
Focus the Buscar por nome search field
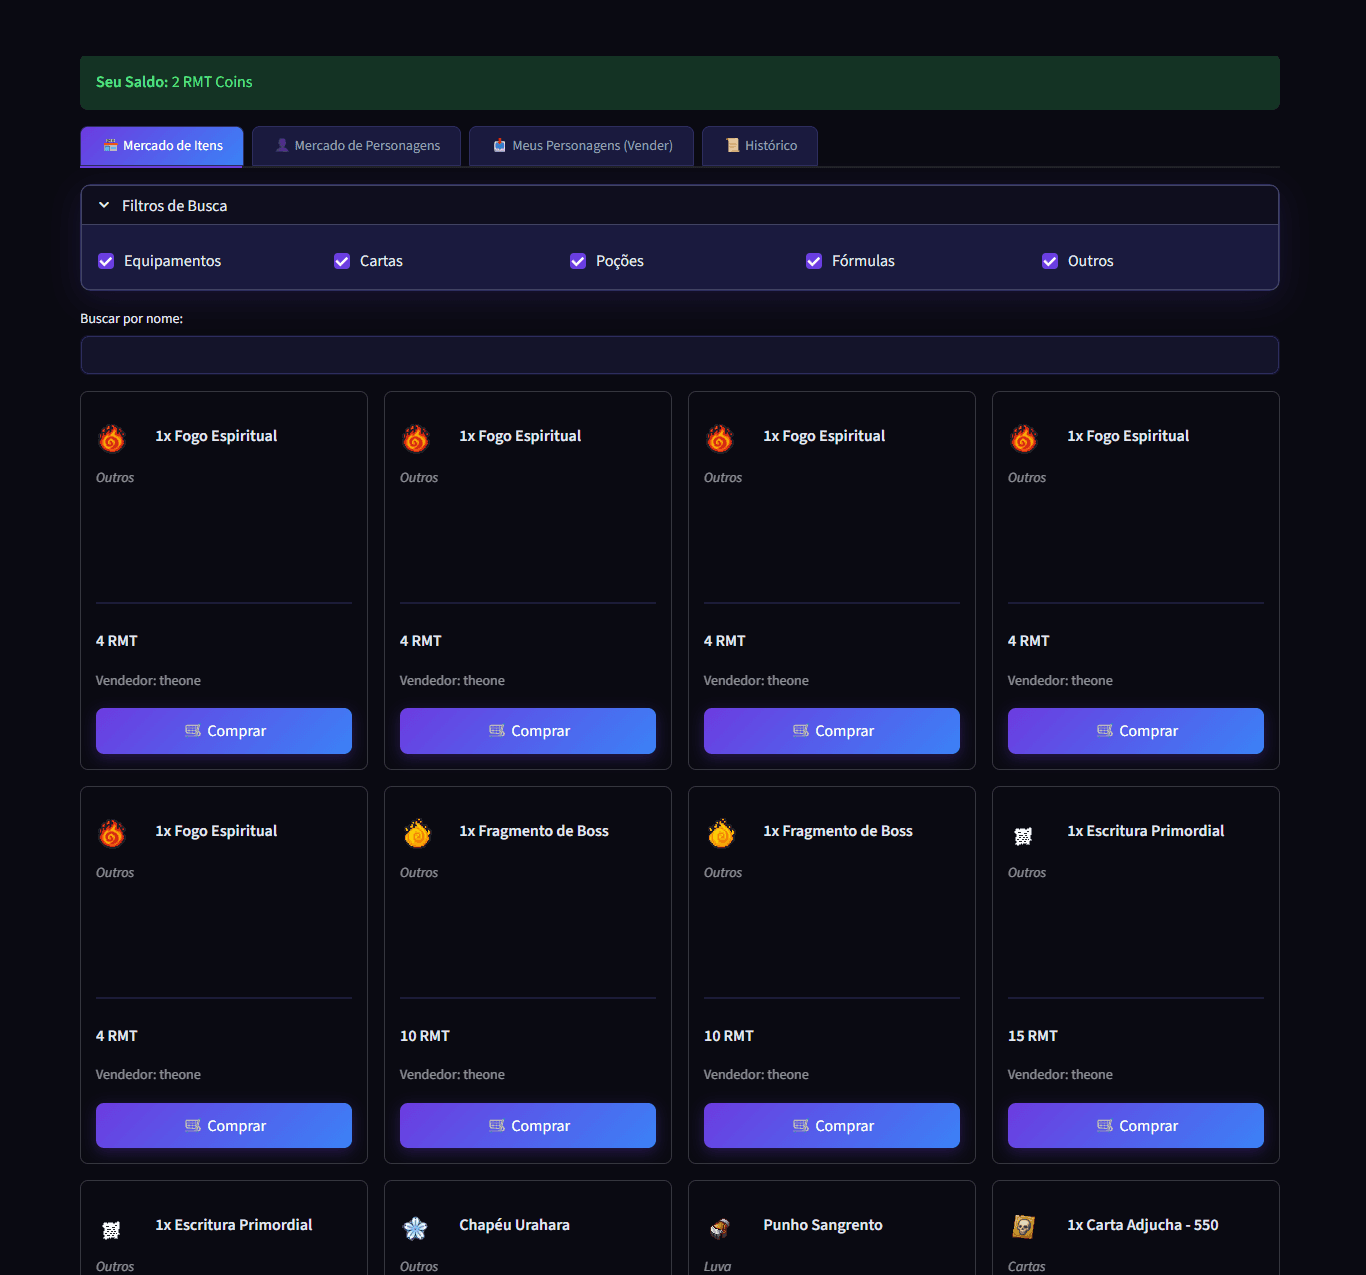[679, 355]
